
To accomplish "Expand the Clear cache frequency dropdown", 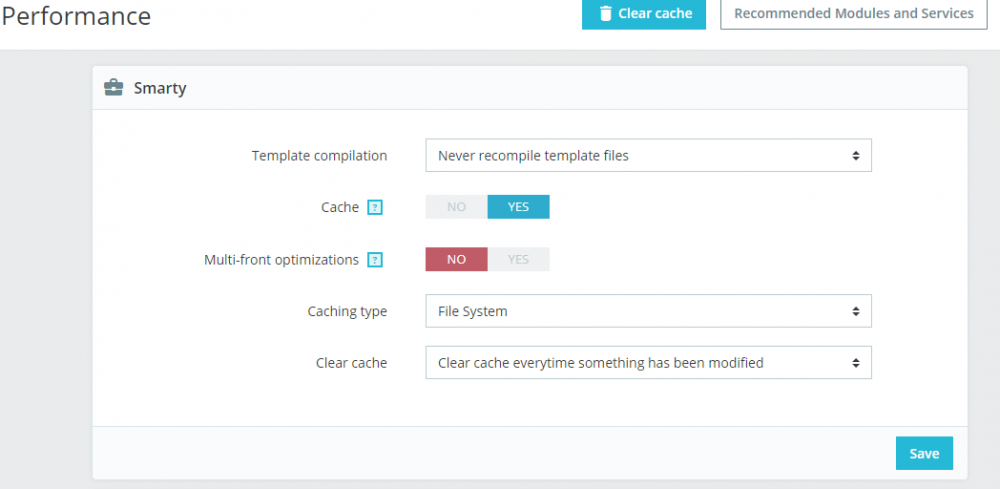I will (648, 363).
